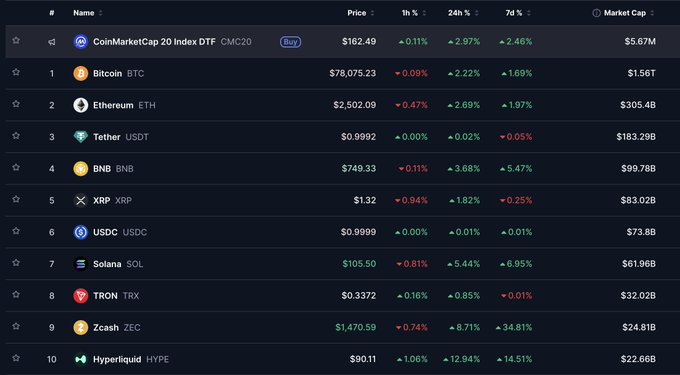Screen dimensions: 680x375
Task: Click the Ethereum coin logo
Action: pyautogui.click(x=81, y=105)
